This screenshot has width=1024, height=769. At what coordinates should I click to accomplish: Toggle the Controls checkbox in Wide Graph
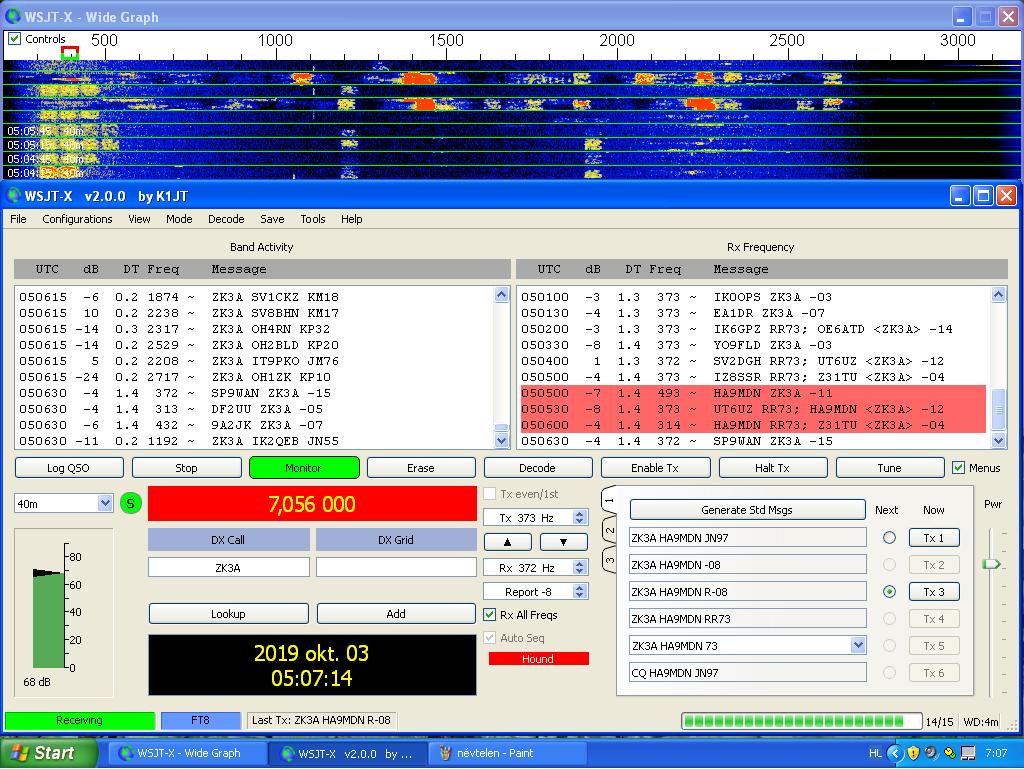(x=14, y=39)
